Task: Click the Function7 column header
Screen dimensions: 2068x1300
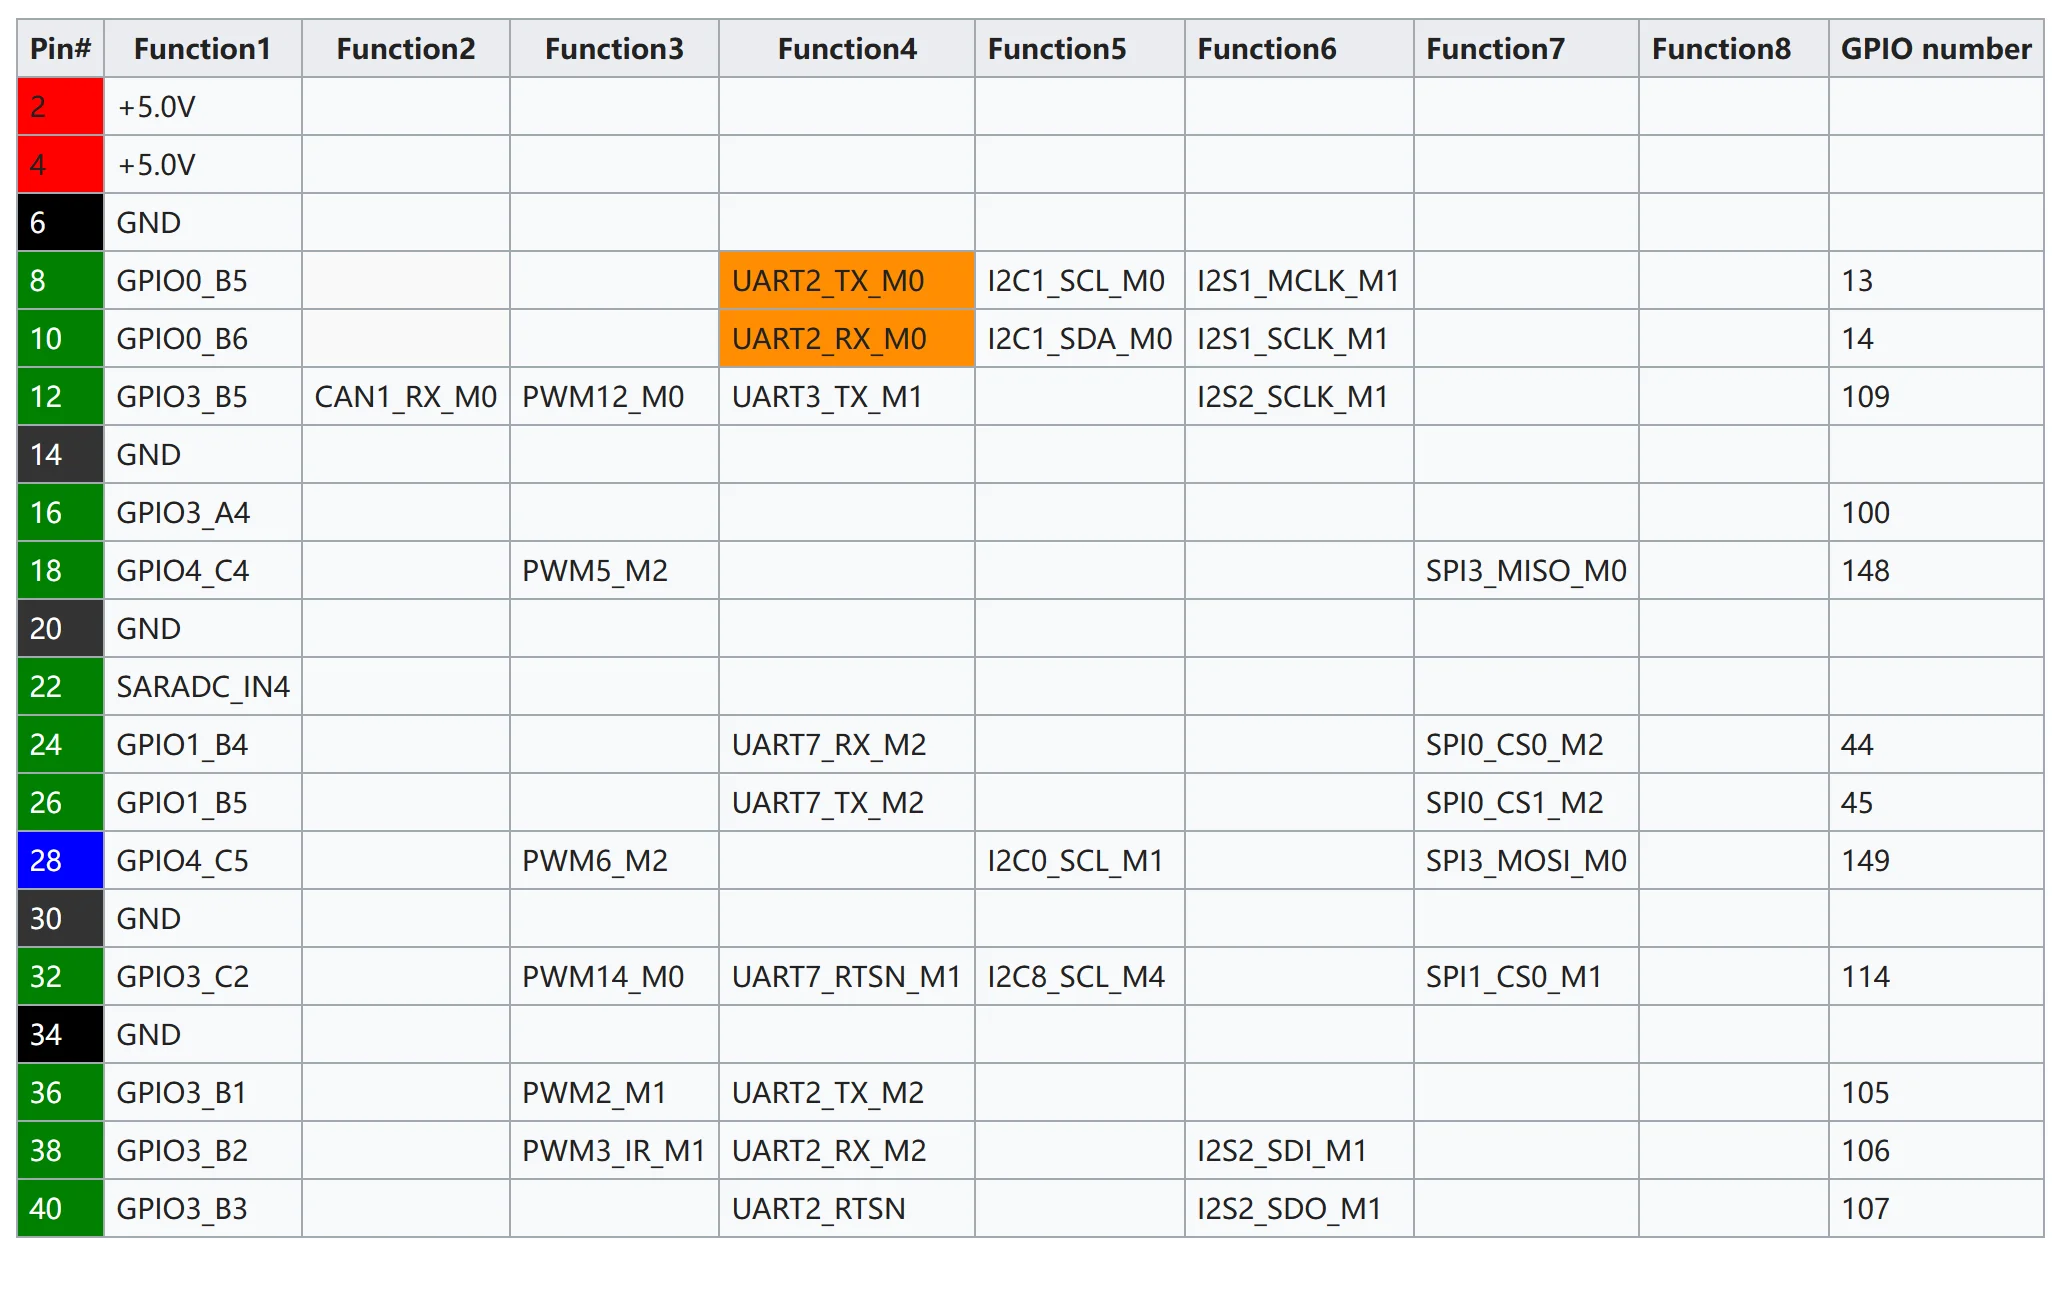Action: pyautogui.click(x=1494, y=49)
